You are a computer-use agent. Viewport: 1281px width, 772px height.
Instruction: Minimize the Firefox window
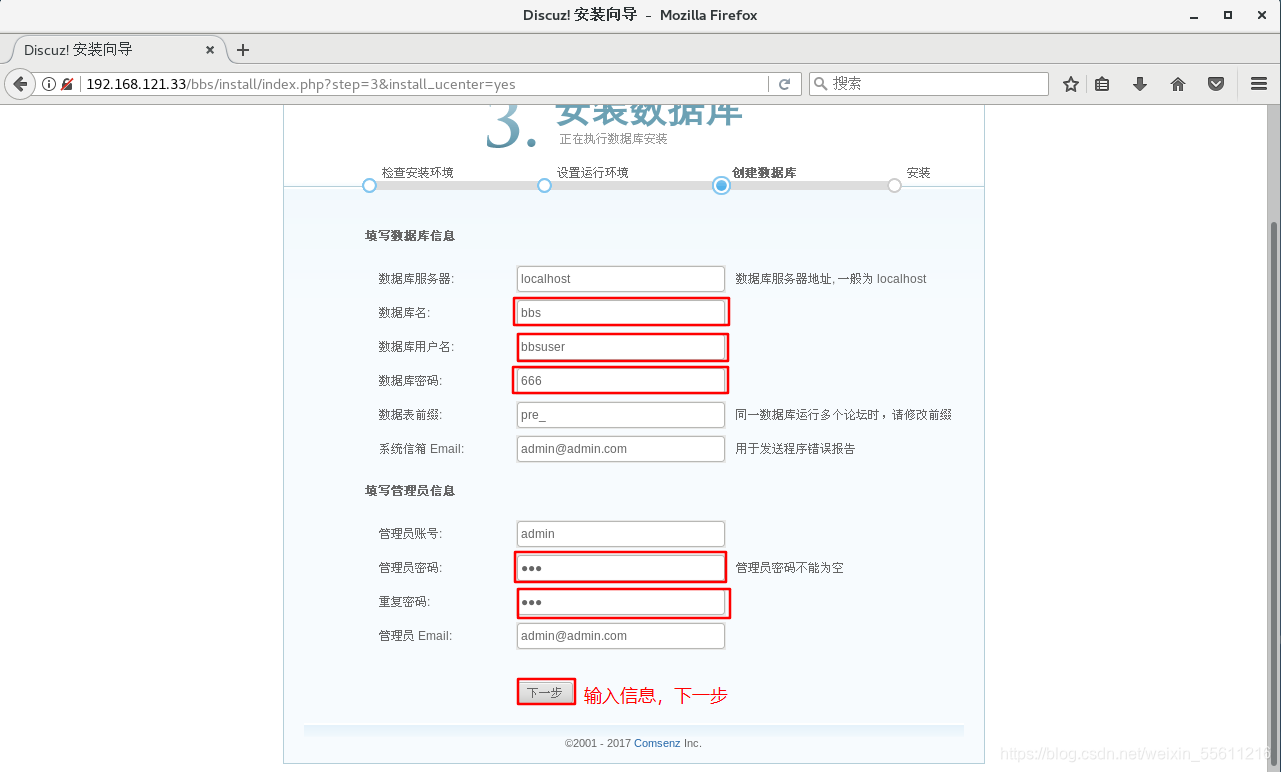click(1195, 15)
